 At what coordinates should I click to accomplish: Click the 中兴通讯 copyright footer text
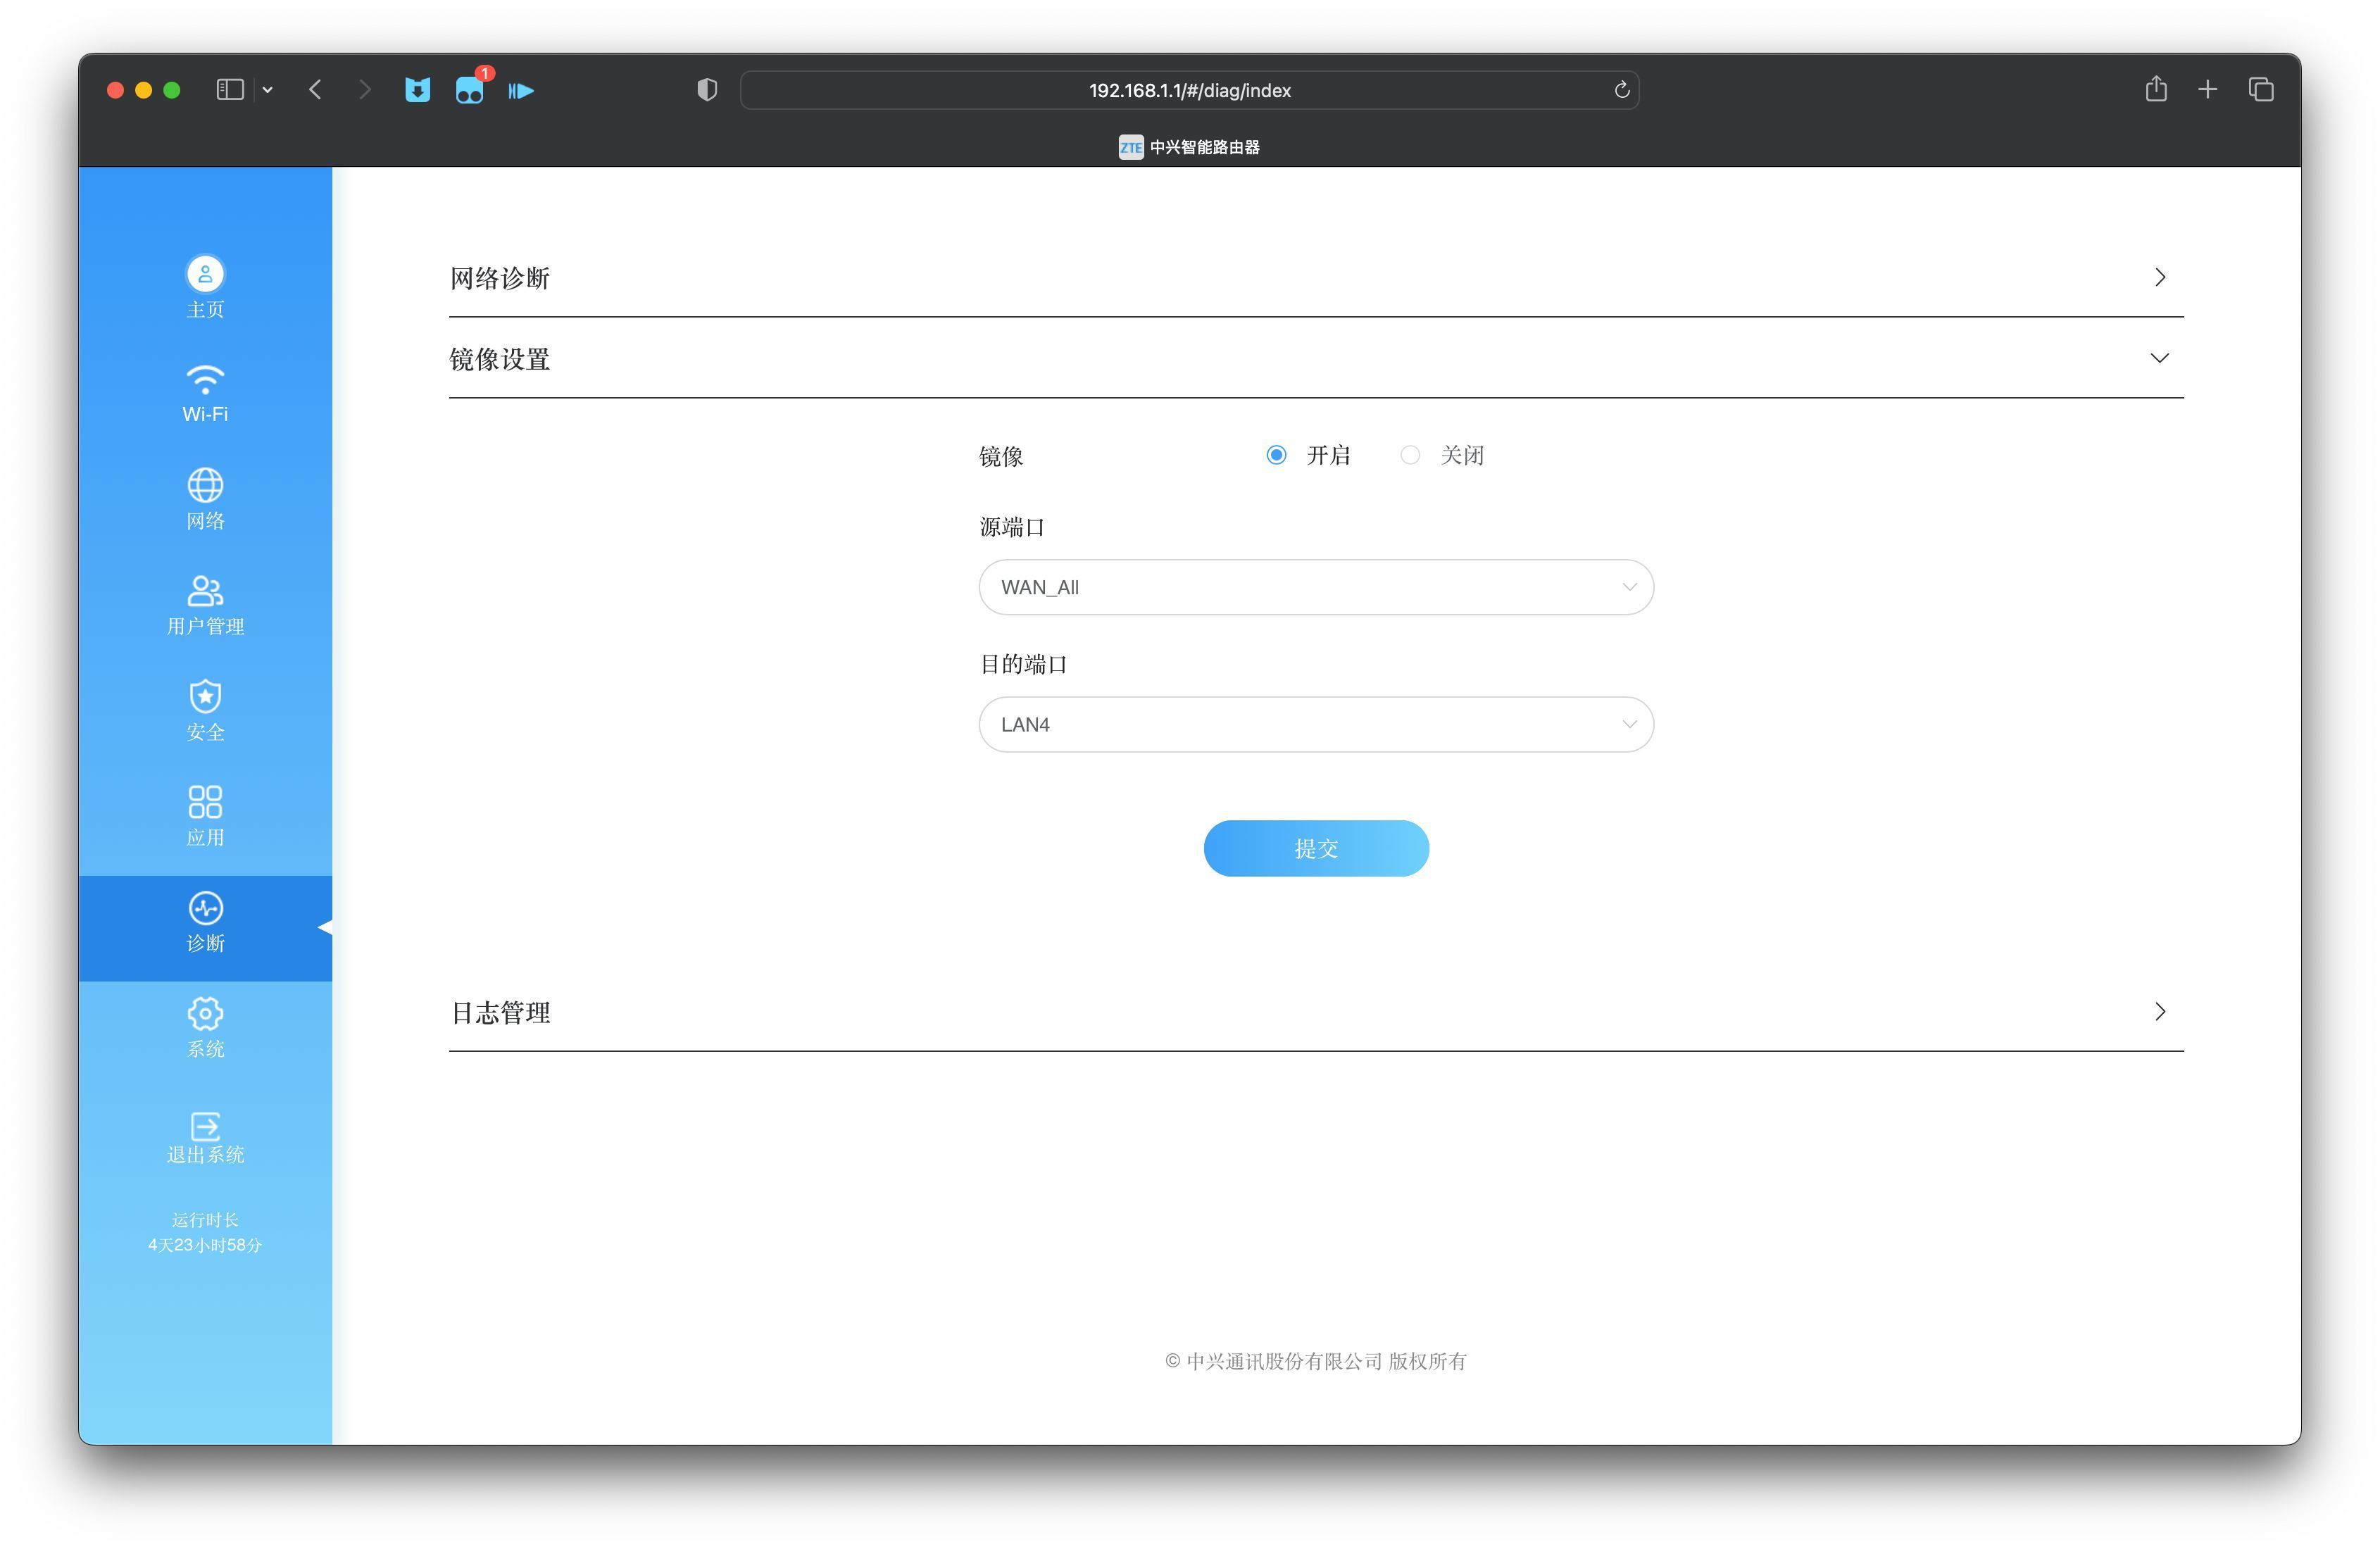pyautogui.click(x=1316, y=1361)
